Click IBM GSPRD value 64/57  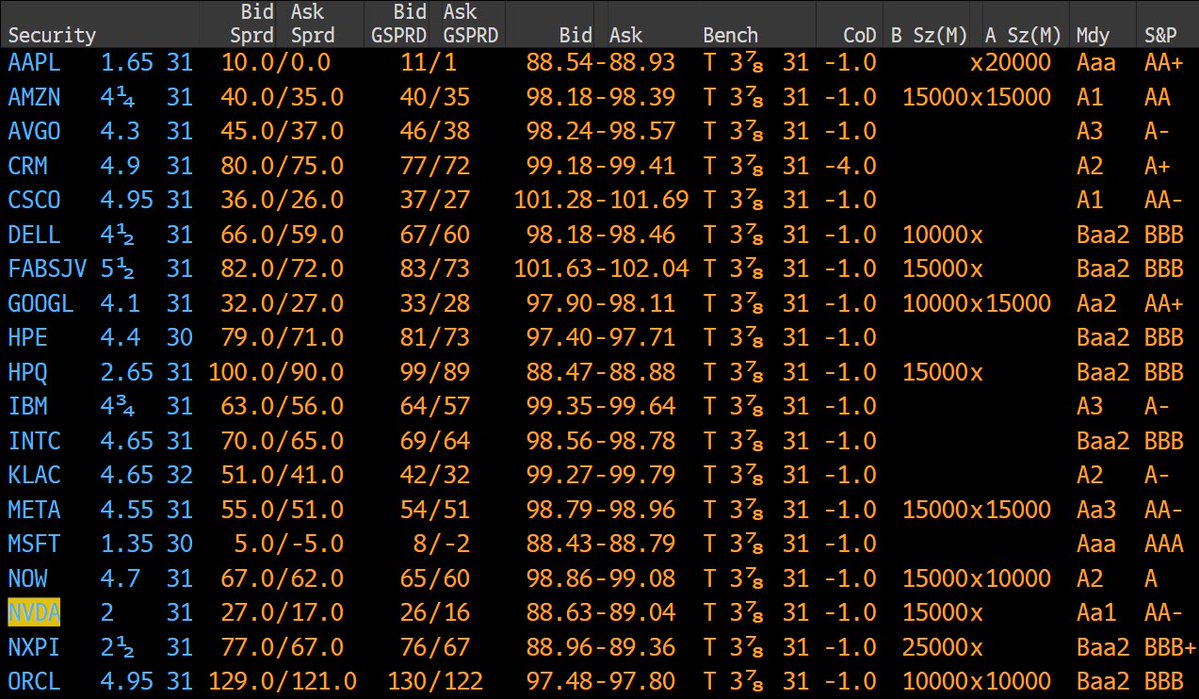pos(434,406)
